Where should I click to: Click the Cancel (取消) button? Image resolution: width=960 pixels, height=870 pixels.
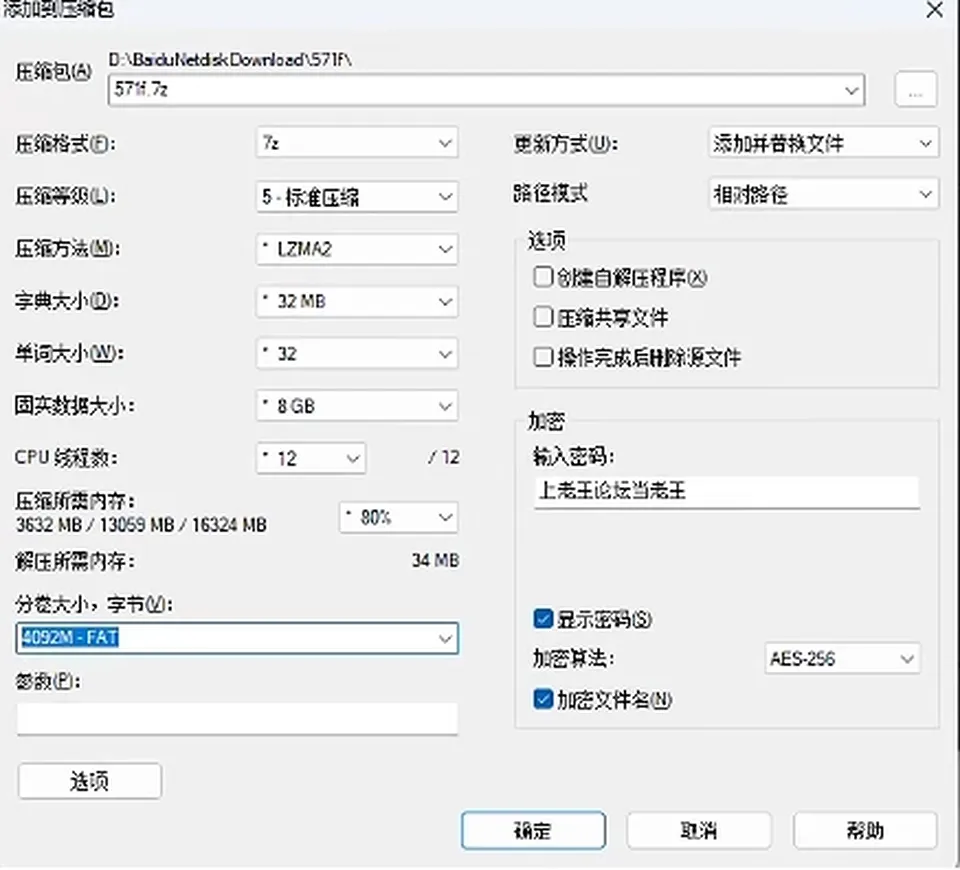click(x=699, y=830)
